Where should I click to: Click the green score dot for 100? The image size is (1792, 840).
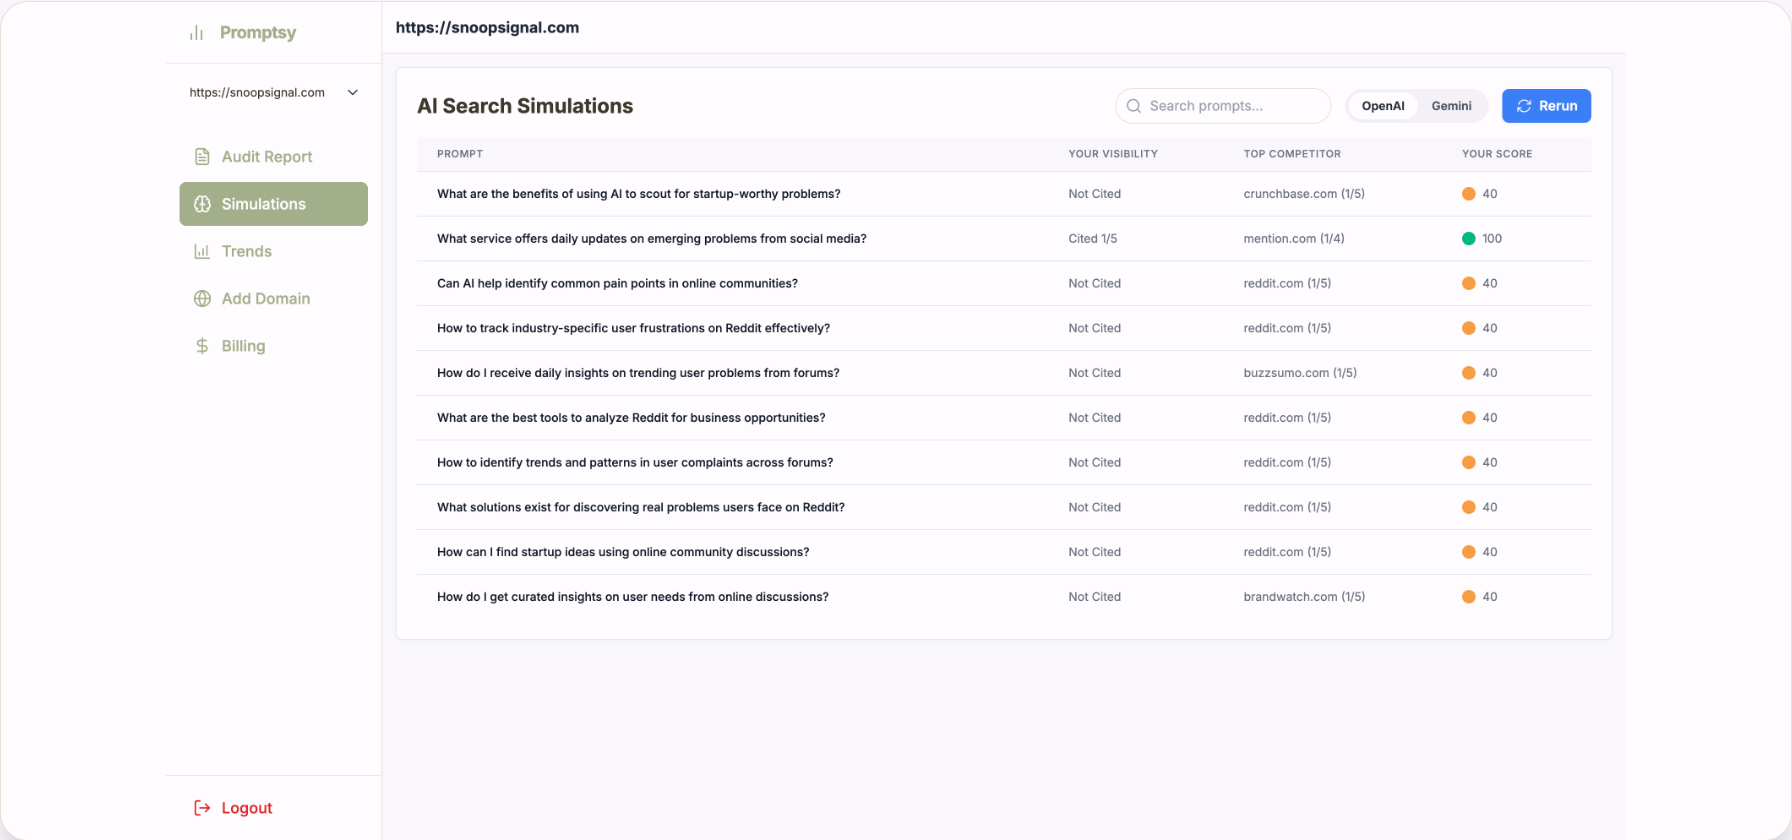tap(1469, 239)
